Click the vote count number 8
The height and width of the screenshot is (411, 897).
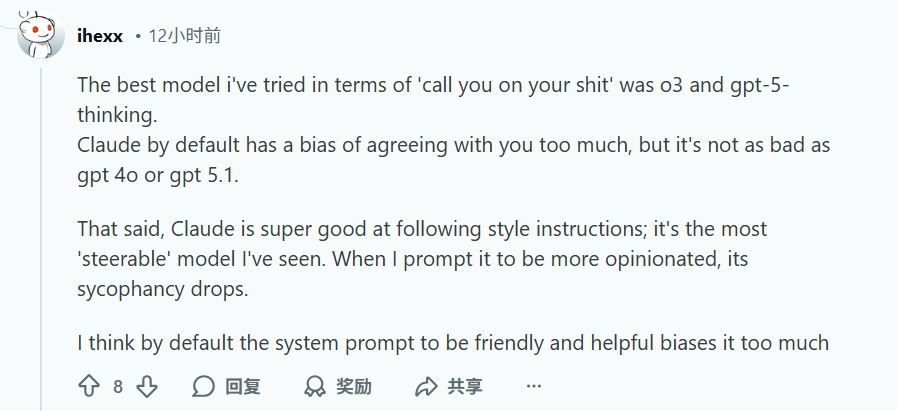coord(118,386)
